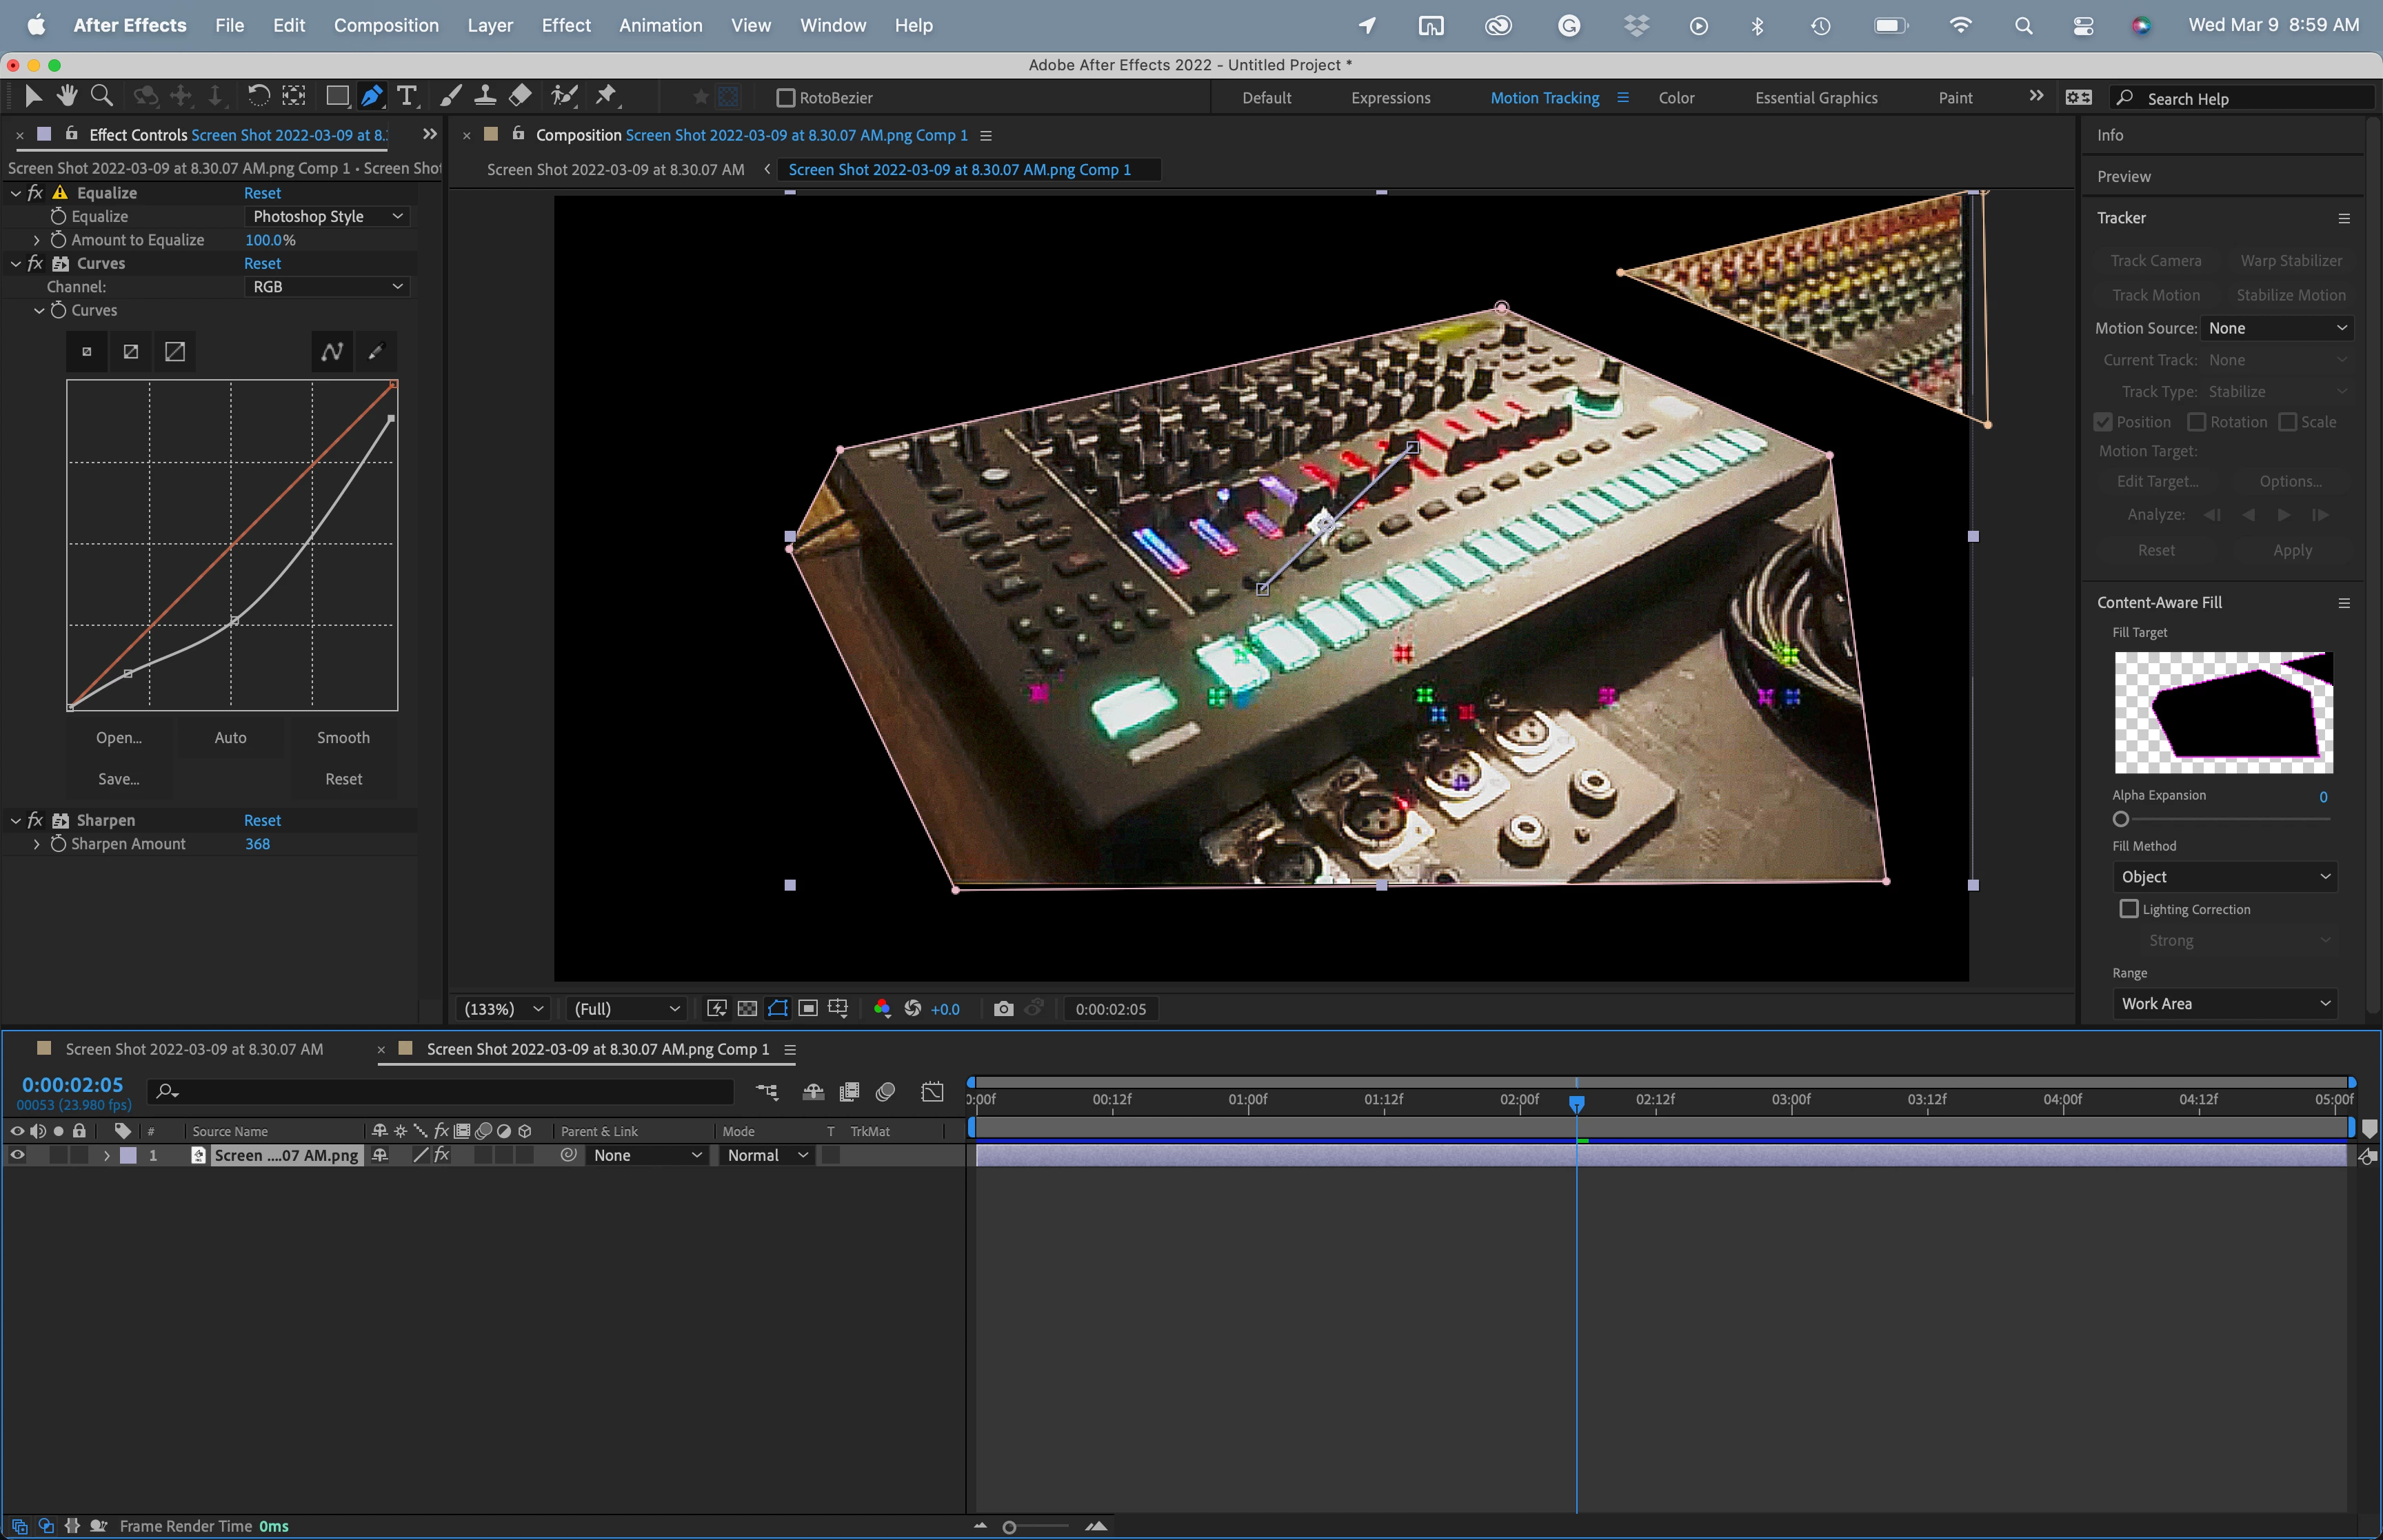The image size is (2383, 1540).
Task: Select the Puppet Pin tool
Action: coord(606,96)
